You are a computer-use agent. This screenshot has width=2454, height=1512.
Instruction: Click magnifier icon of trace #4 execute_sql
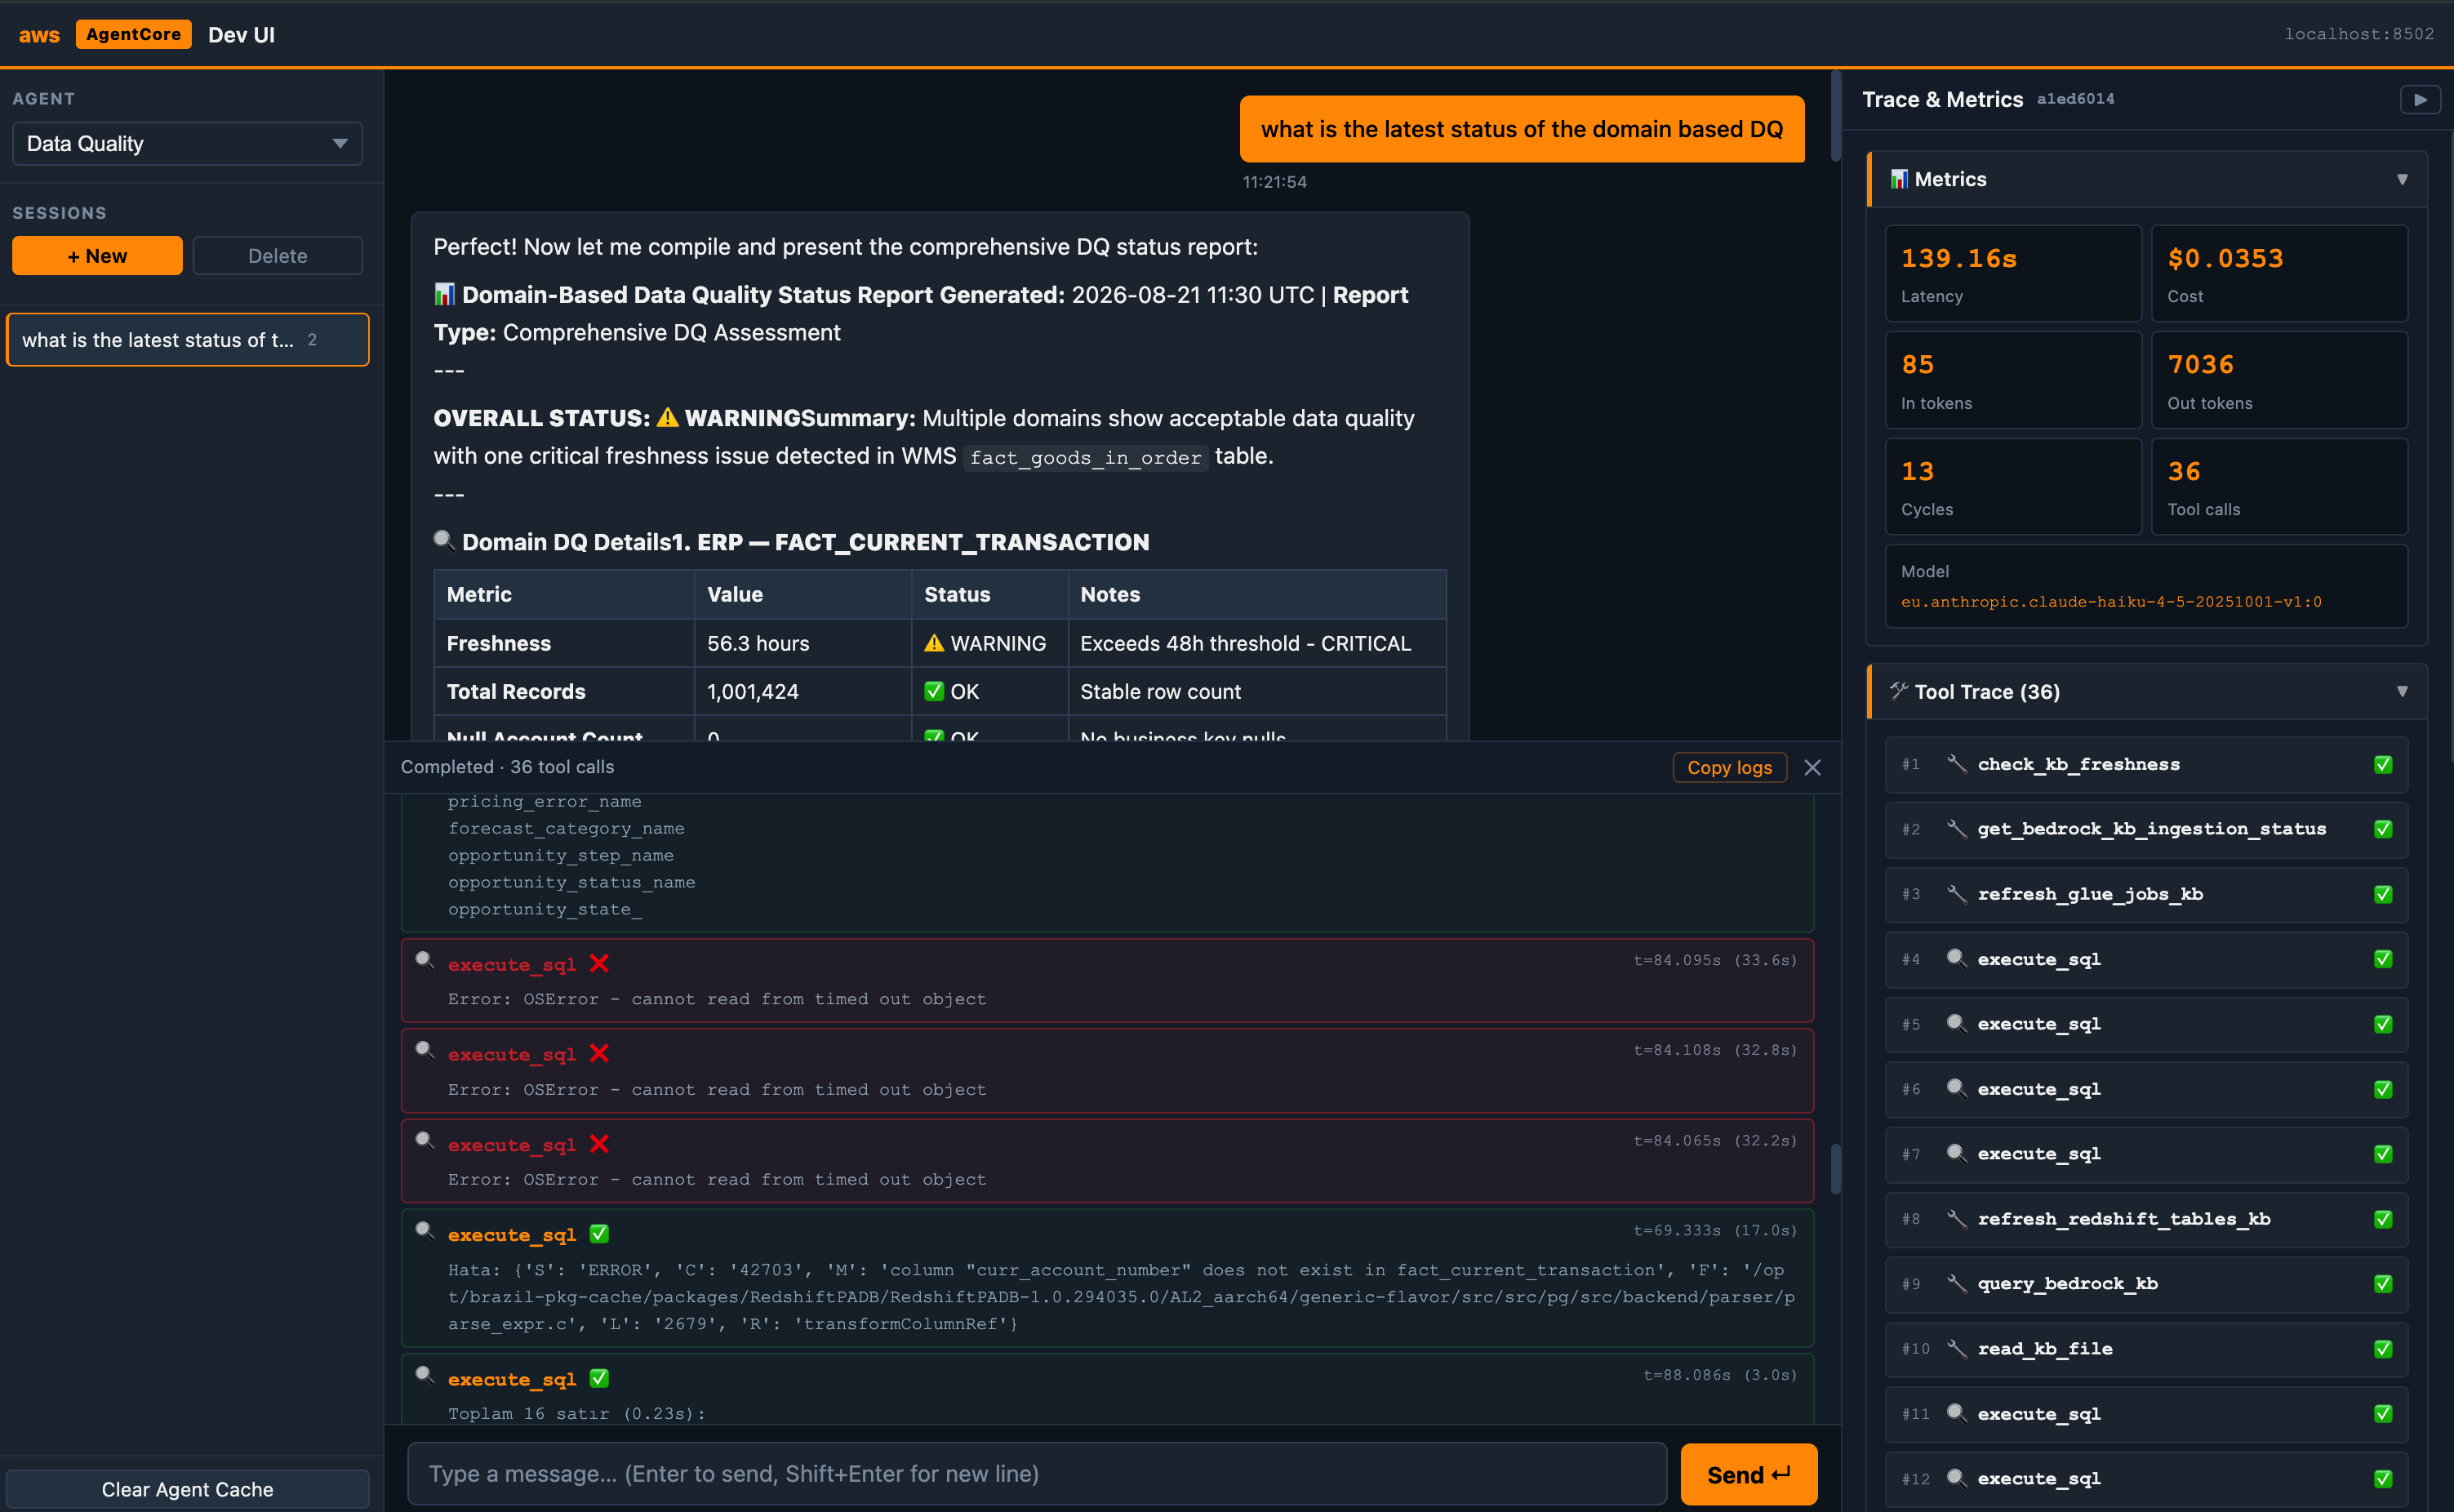1957,959
